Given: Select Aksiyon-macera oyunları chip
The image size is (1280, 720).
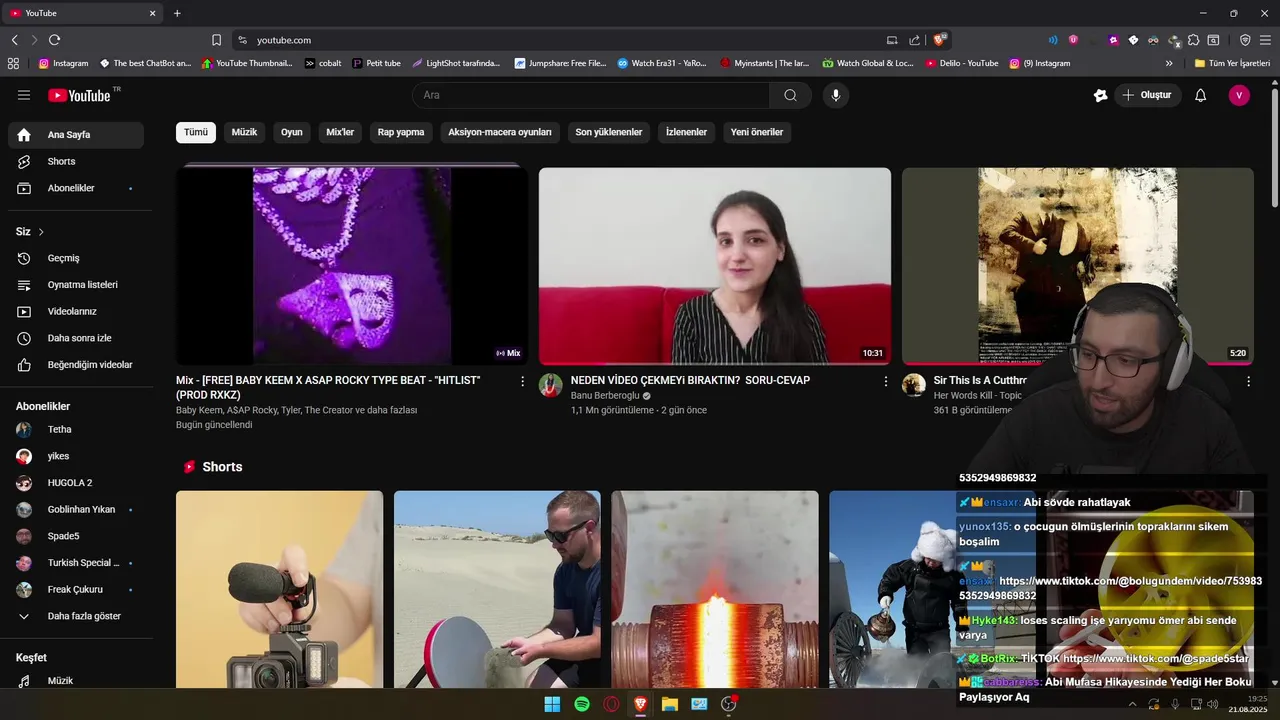Looking at the screenshot, I should pos(500,132).
